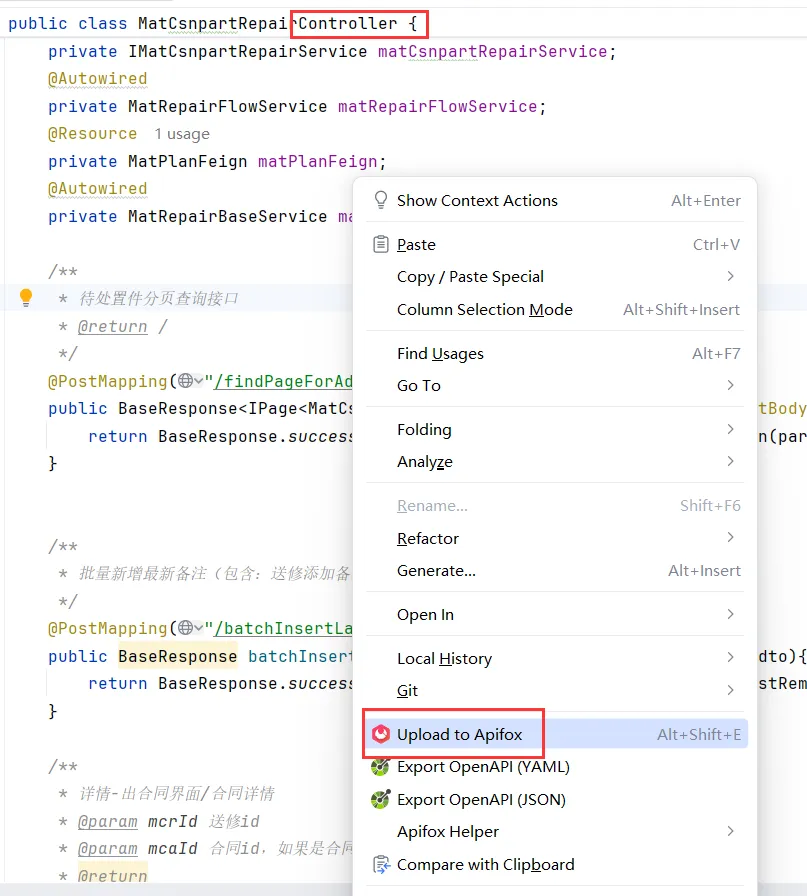Select Paste from the context menu

[x=556, y=245]
